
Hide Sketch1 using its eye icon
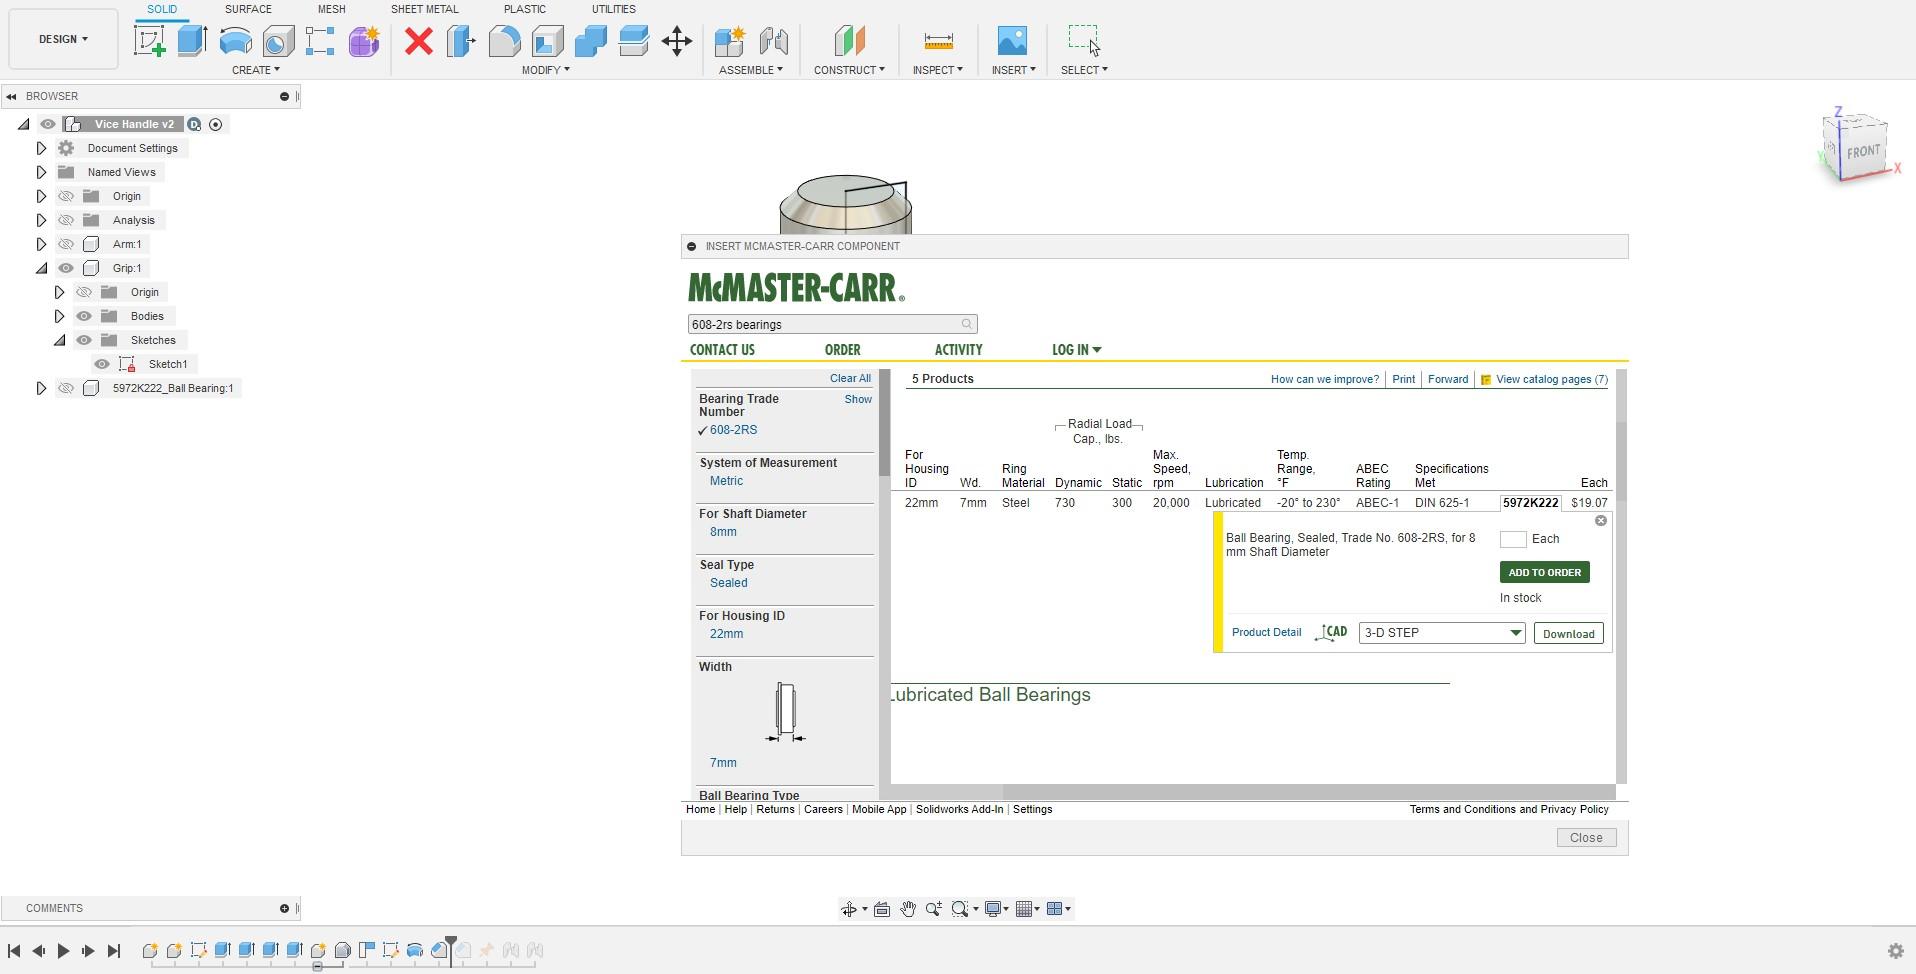click(x=102, y=364)
